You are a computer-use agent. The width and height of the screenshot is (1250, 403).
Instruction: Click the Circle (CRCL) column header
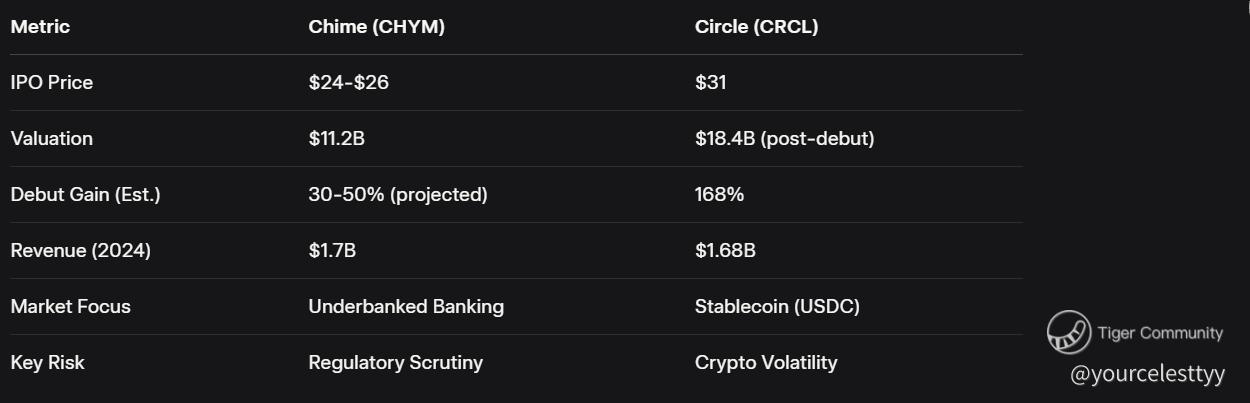(x=756, y=27)
